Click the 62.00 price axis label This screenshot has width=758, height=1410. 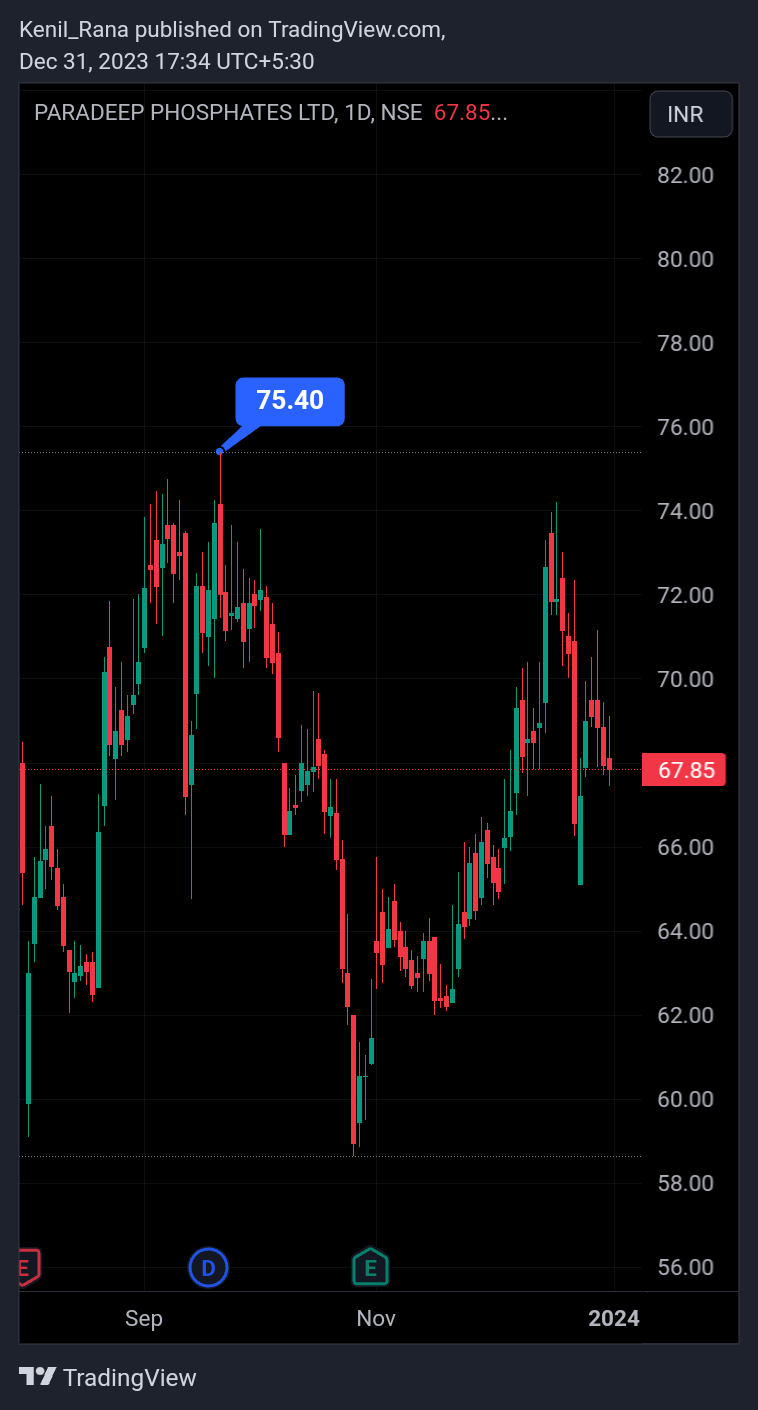685,1015
